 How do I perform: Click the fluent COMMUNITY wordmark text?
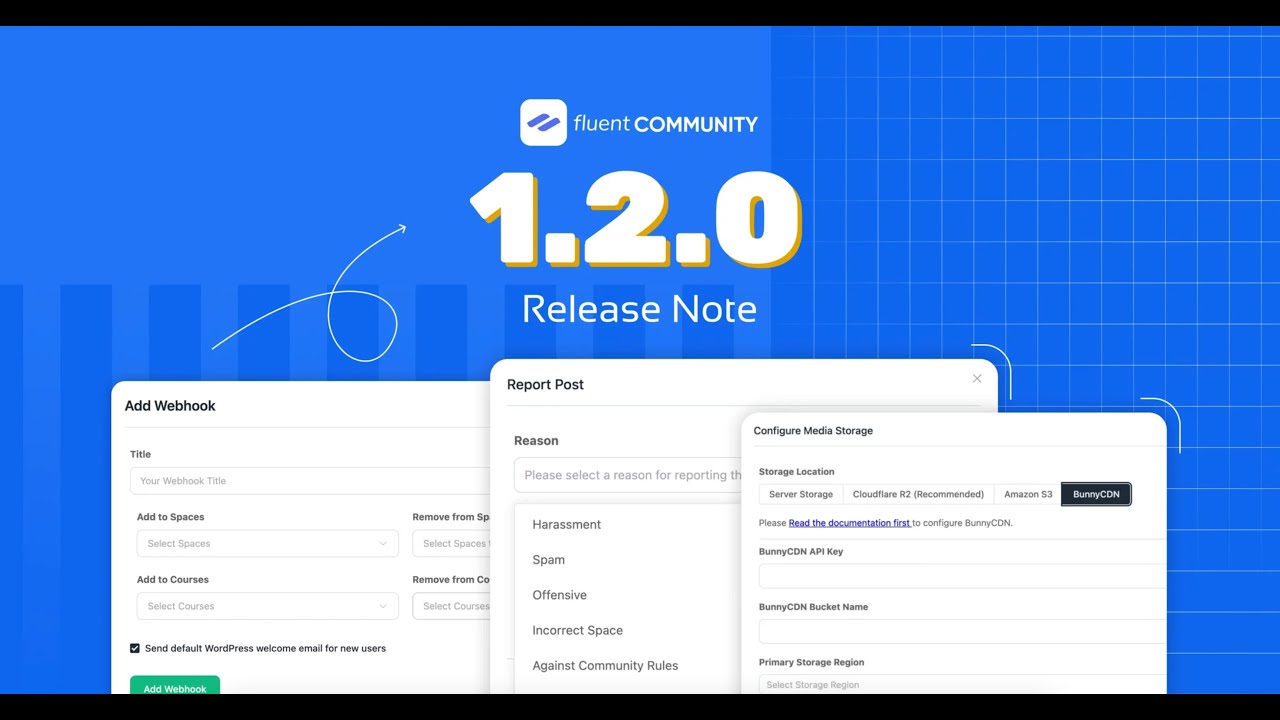[x=665, y=124]
